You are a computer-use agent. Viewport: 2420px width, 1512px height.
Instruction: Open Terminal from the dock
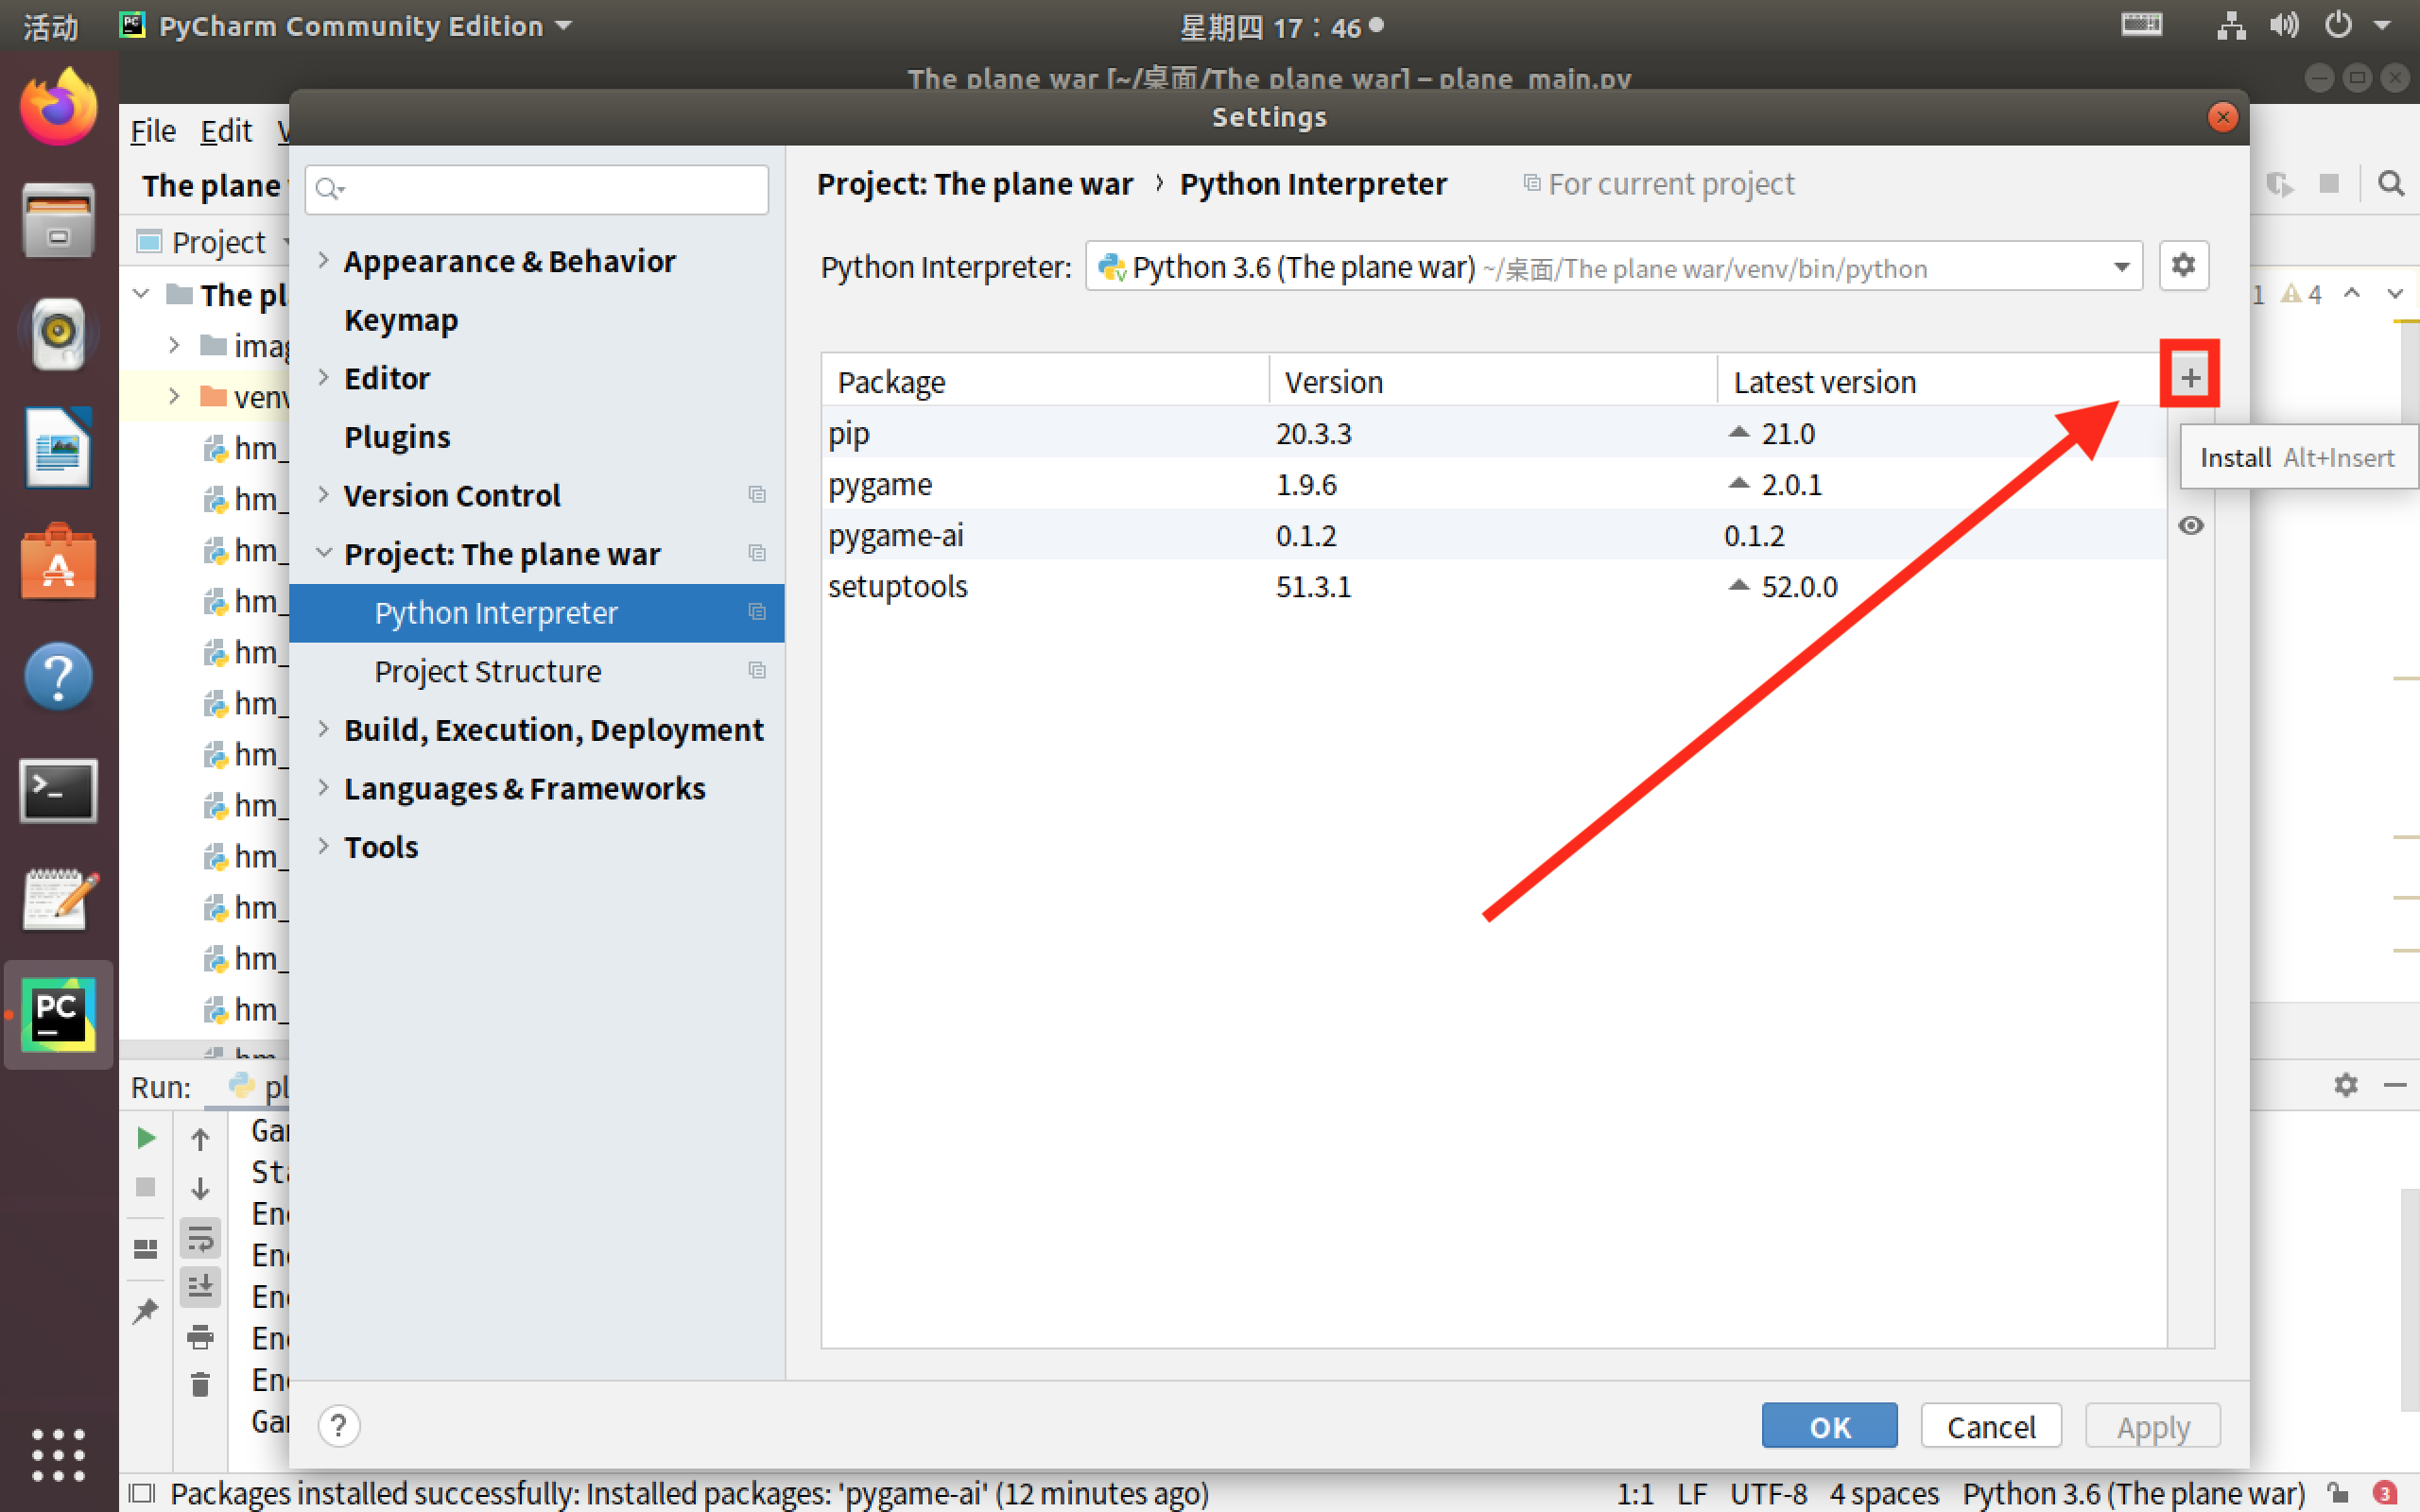click(58, 791)
